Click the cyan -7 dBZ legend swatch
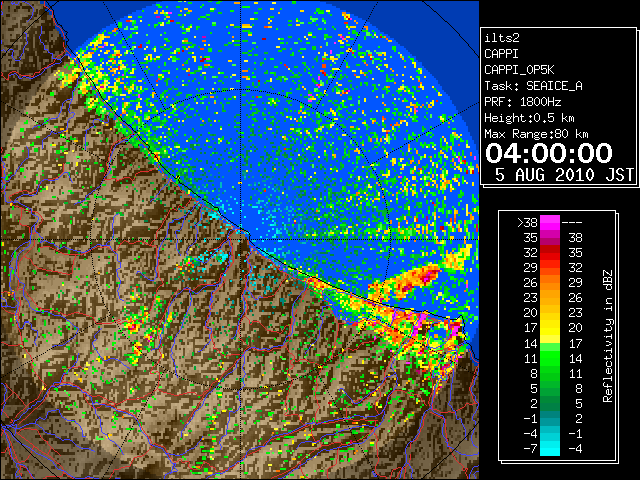Viewport: 640px width, 480px height. [x=550, y=448]
